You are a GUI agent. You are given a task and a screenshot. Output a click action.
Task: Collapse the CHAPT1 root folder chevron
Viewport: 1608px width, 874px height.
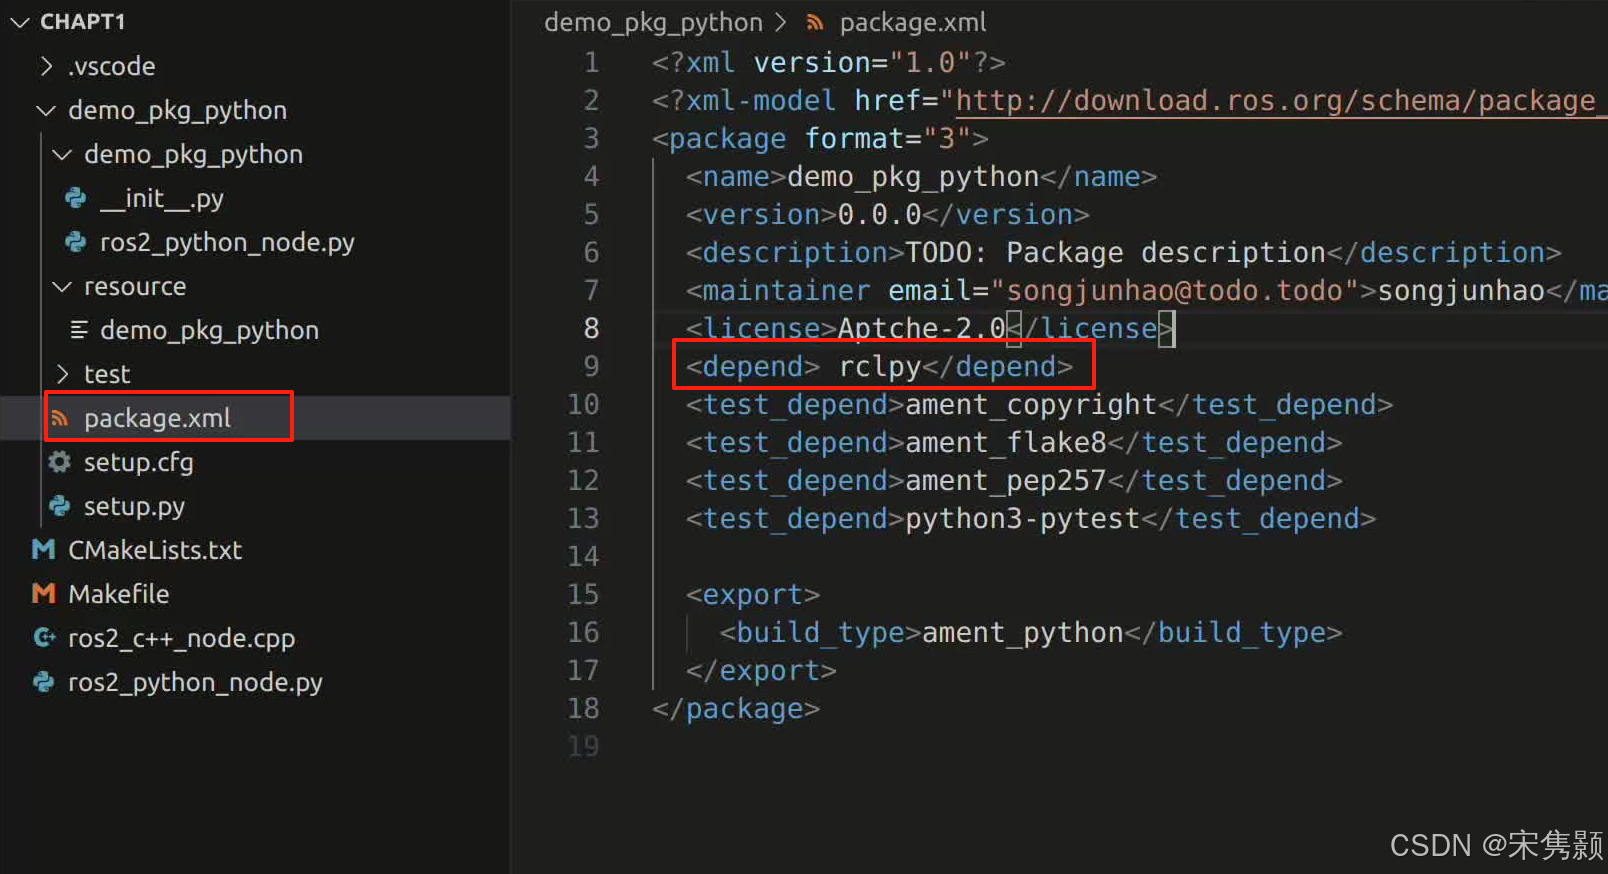(x=20, y=22)
